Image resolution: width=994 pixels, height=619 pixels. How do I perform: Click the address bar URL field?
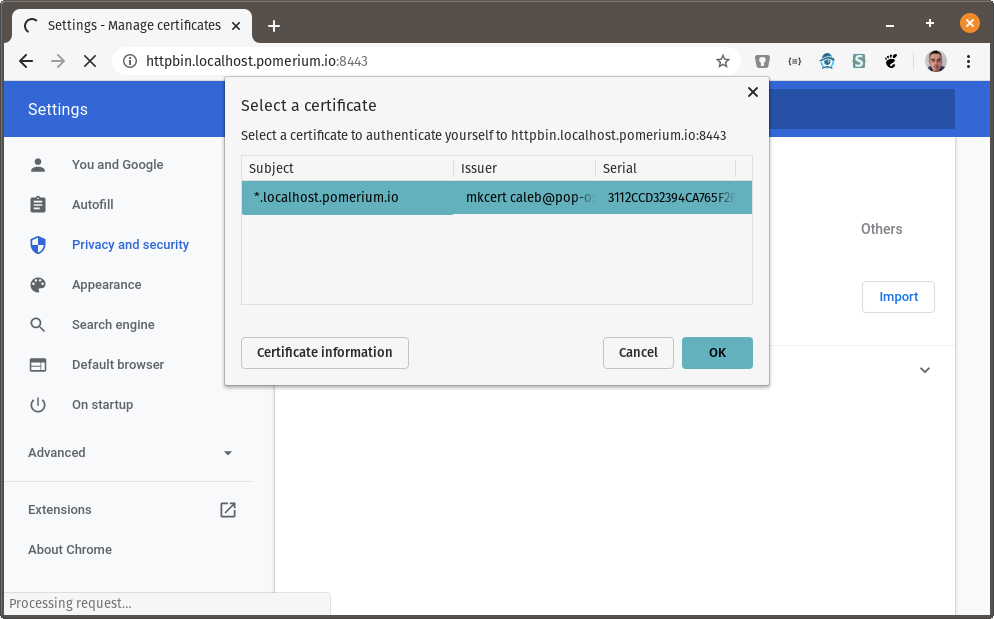pyautogui.click(x=425, y=61)
